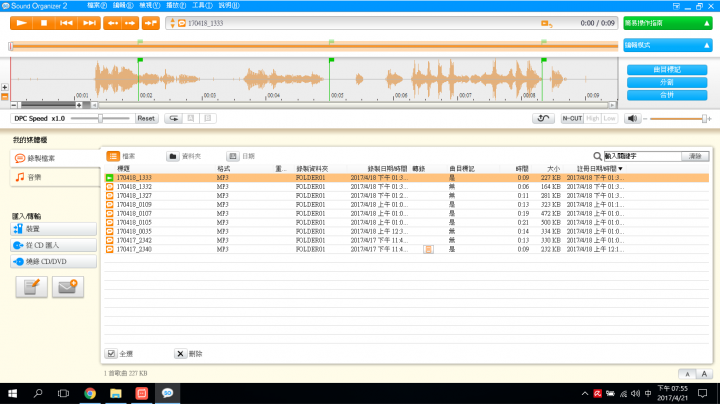Click the 燒錄 CD/DVD burn button
Image resolution: width=720 pixels, height=405 pixels.
[x=54, y=262]
